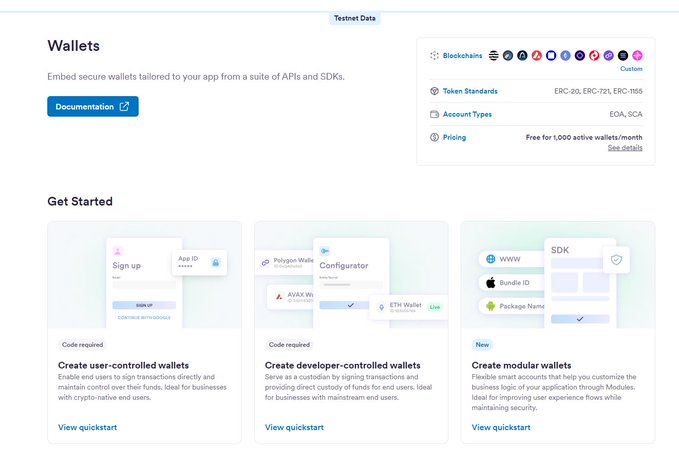Viewport: 679px width, 462px height.
Task: Click the Live badge on ETH Wallet
Action: (x=435, y=307)
